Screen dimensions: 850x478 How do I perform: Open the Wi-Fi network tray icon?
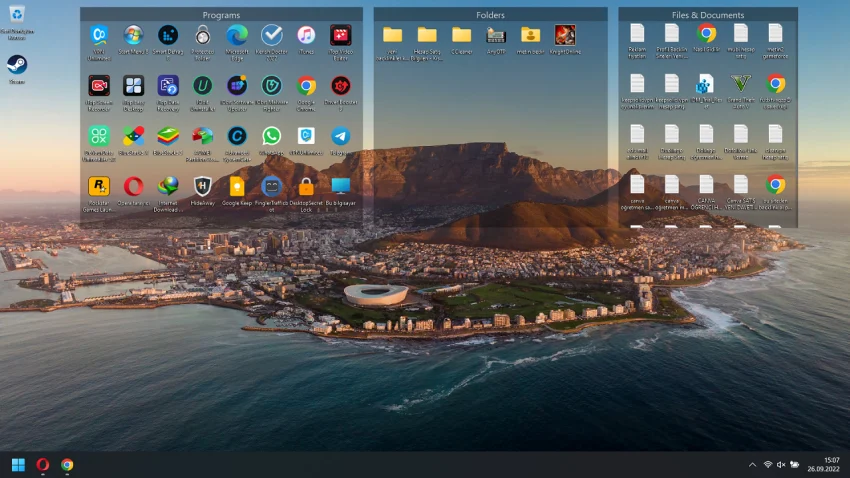pos(768,465)
